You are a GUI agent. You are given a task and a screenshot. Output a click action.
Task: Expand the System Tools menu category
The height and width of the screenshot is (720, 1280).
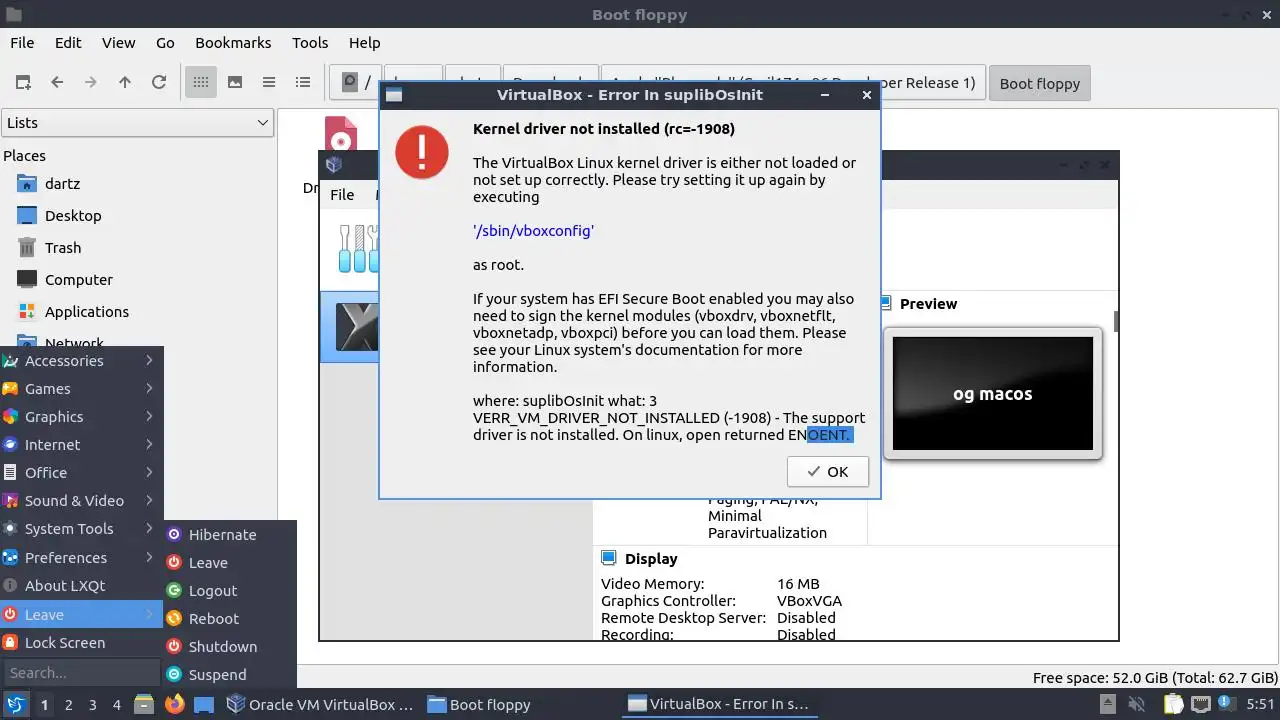point(81,529)
